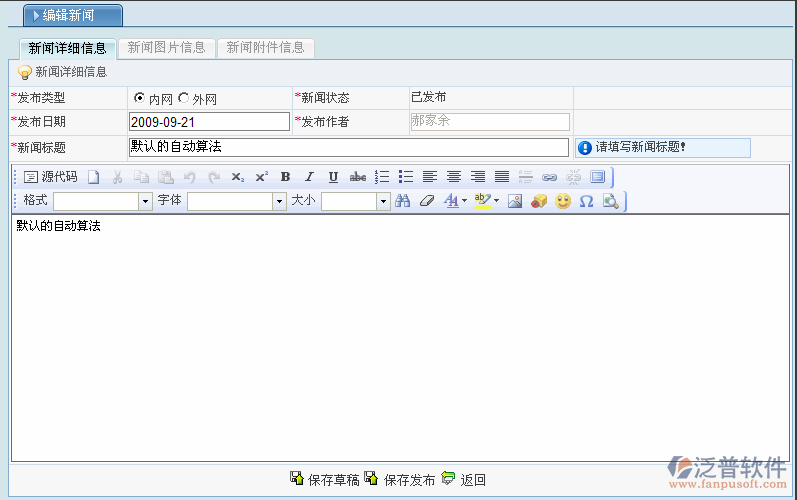Insert a numbered list

(x=382, y=177)
